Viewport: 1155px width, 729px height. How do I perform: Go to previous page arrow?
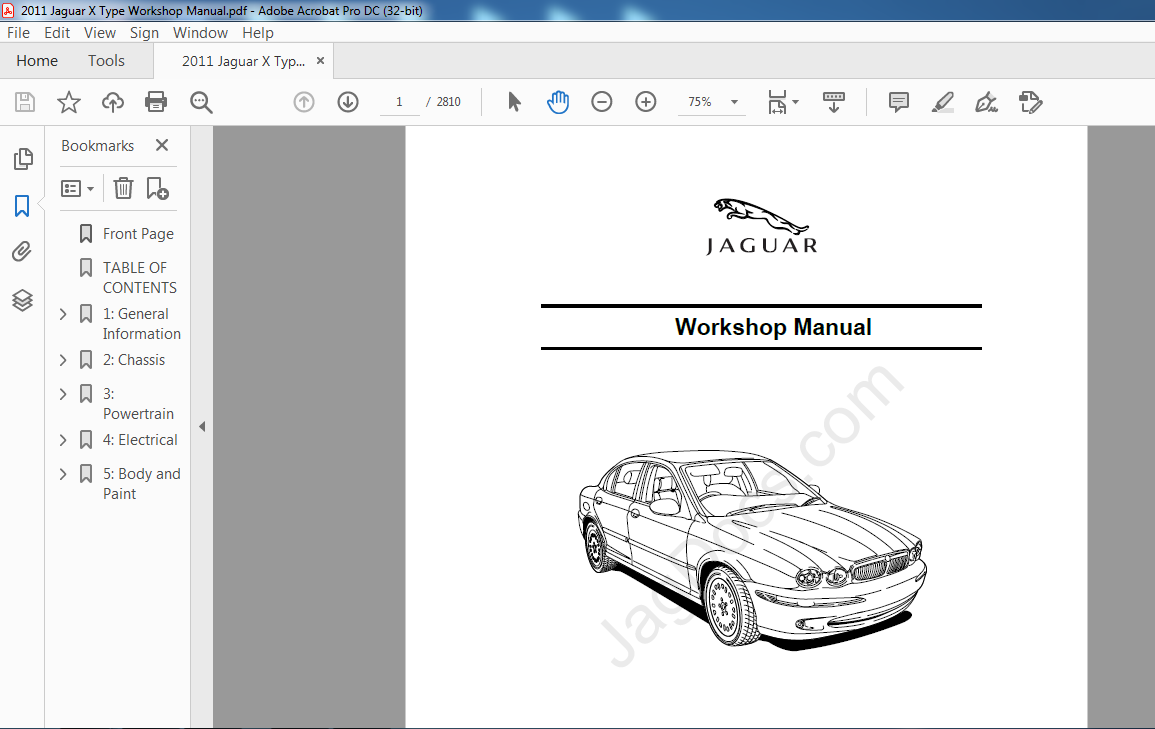303,102
